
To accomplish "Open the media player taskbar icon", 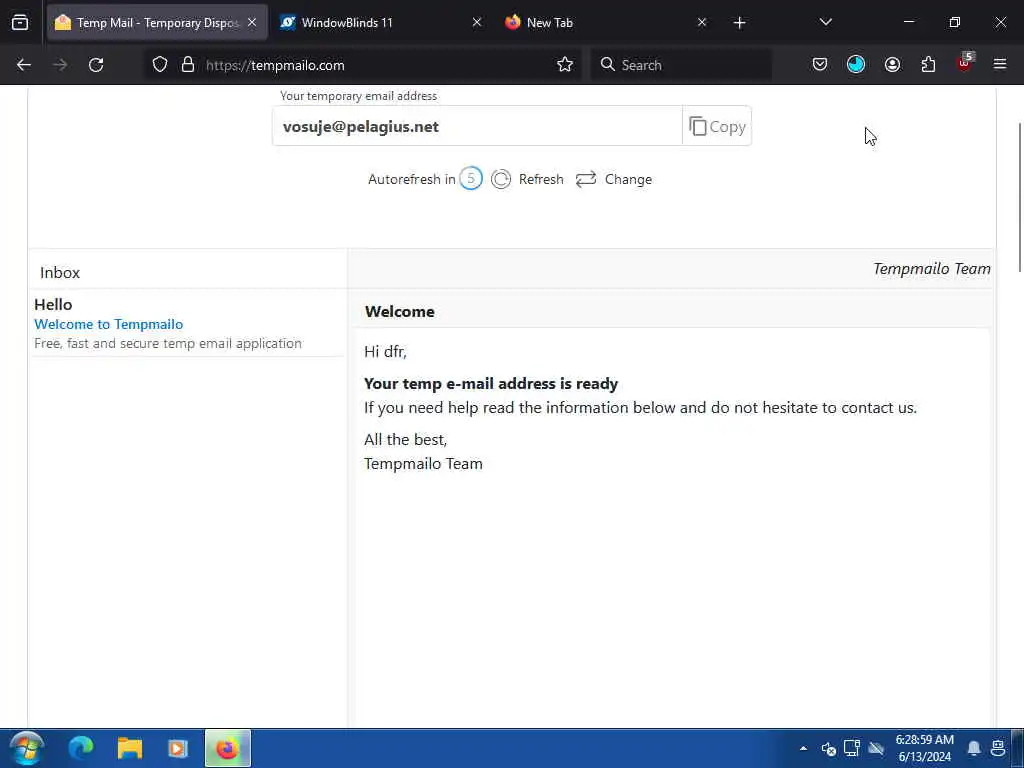I will pos(178,748).
